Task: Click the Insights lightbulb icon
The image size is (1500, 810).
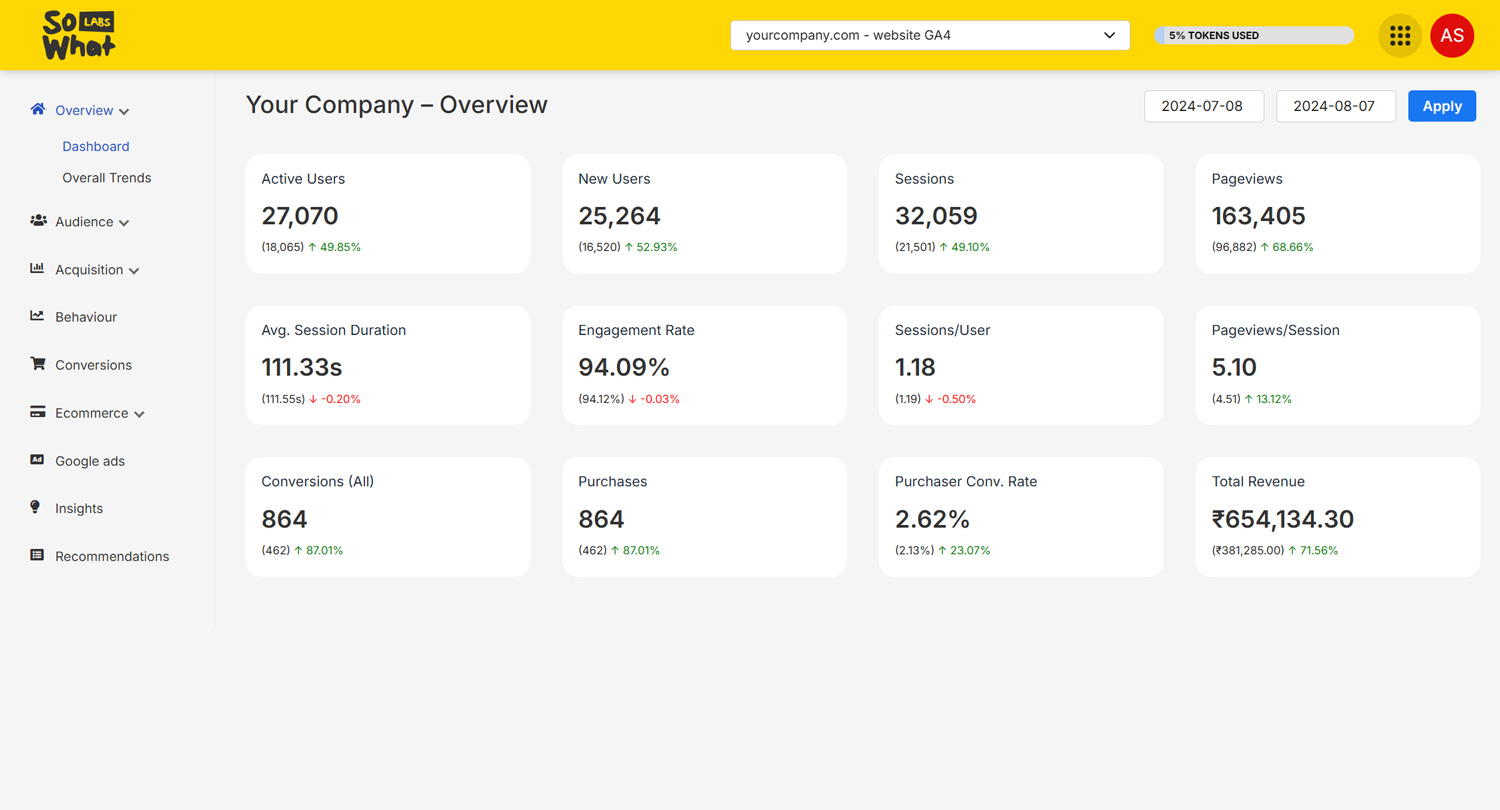Action: point(36,507)
